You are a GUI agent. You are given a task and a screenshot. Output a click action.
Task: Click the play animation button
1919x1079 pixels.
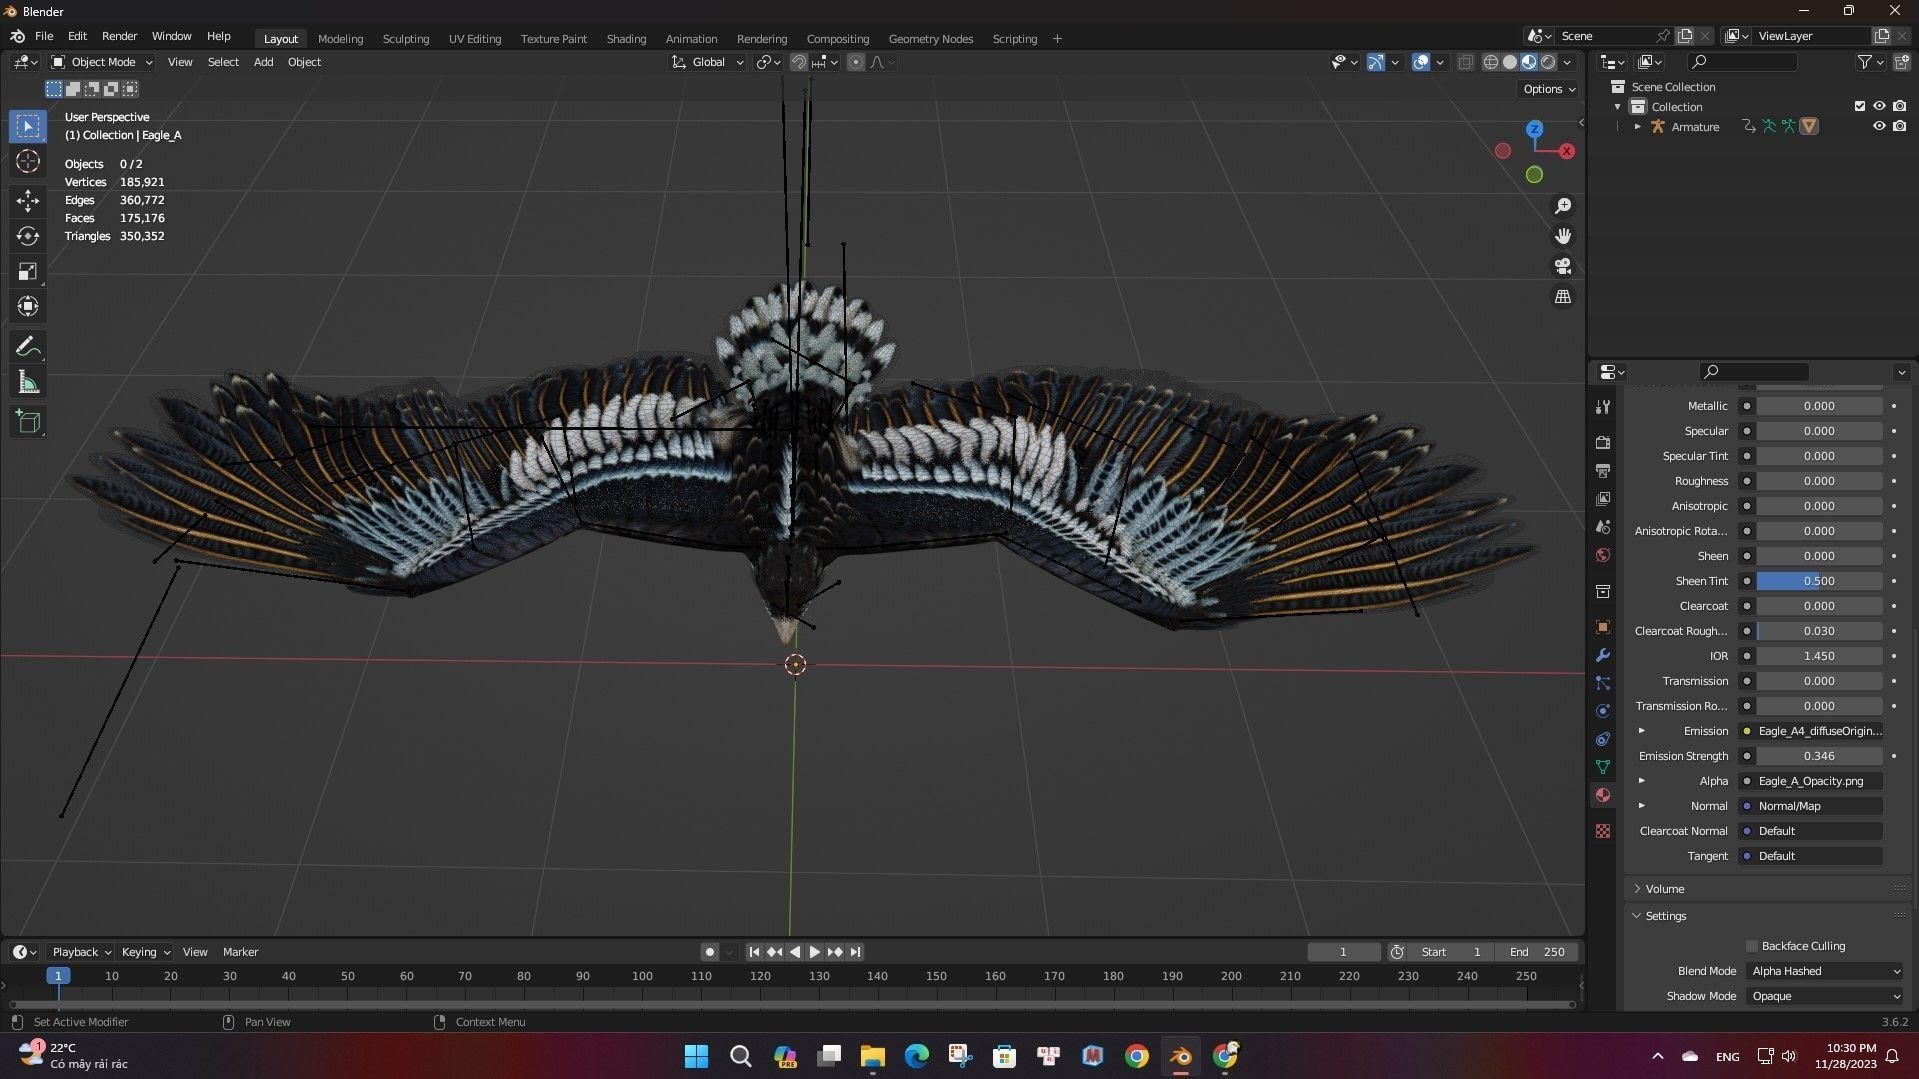[x=814, y=952]
